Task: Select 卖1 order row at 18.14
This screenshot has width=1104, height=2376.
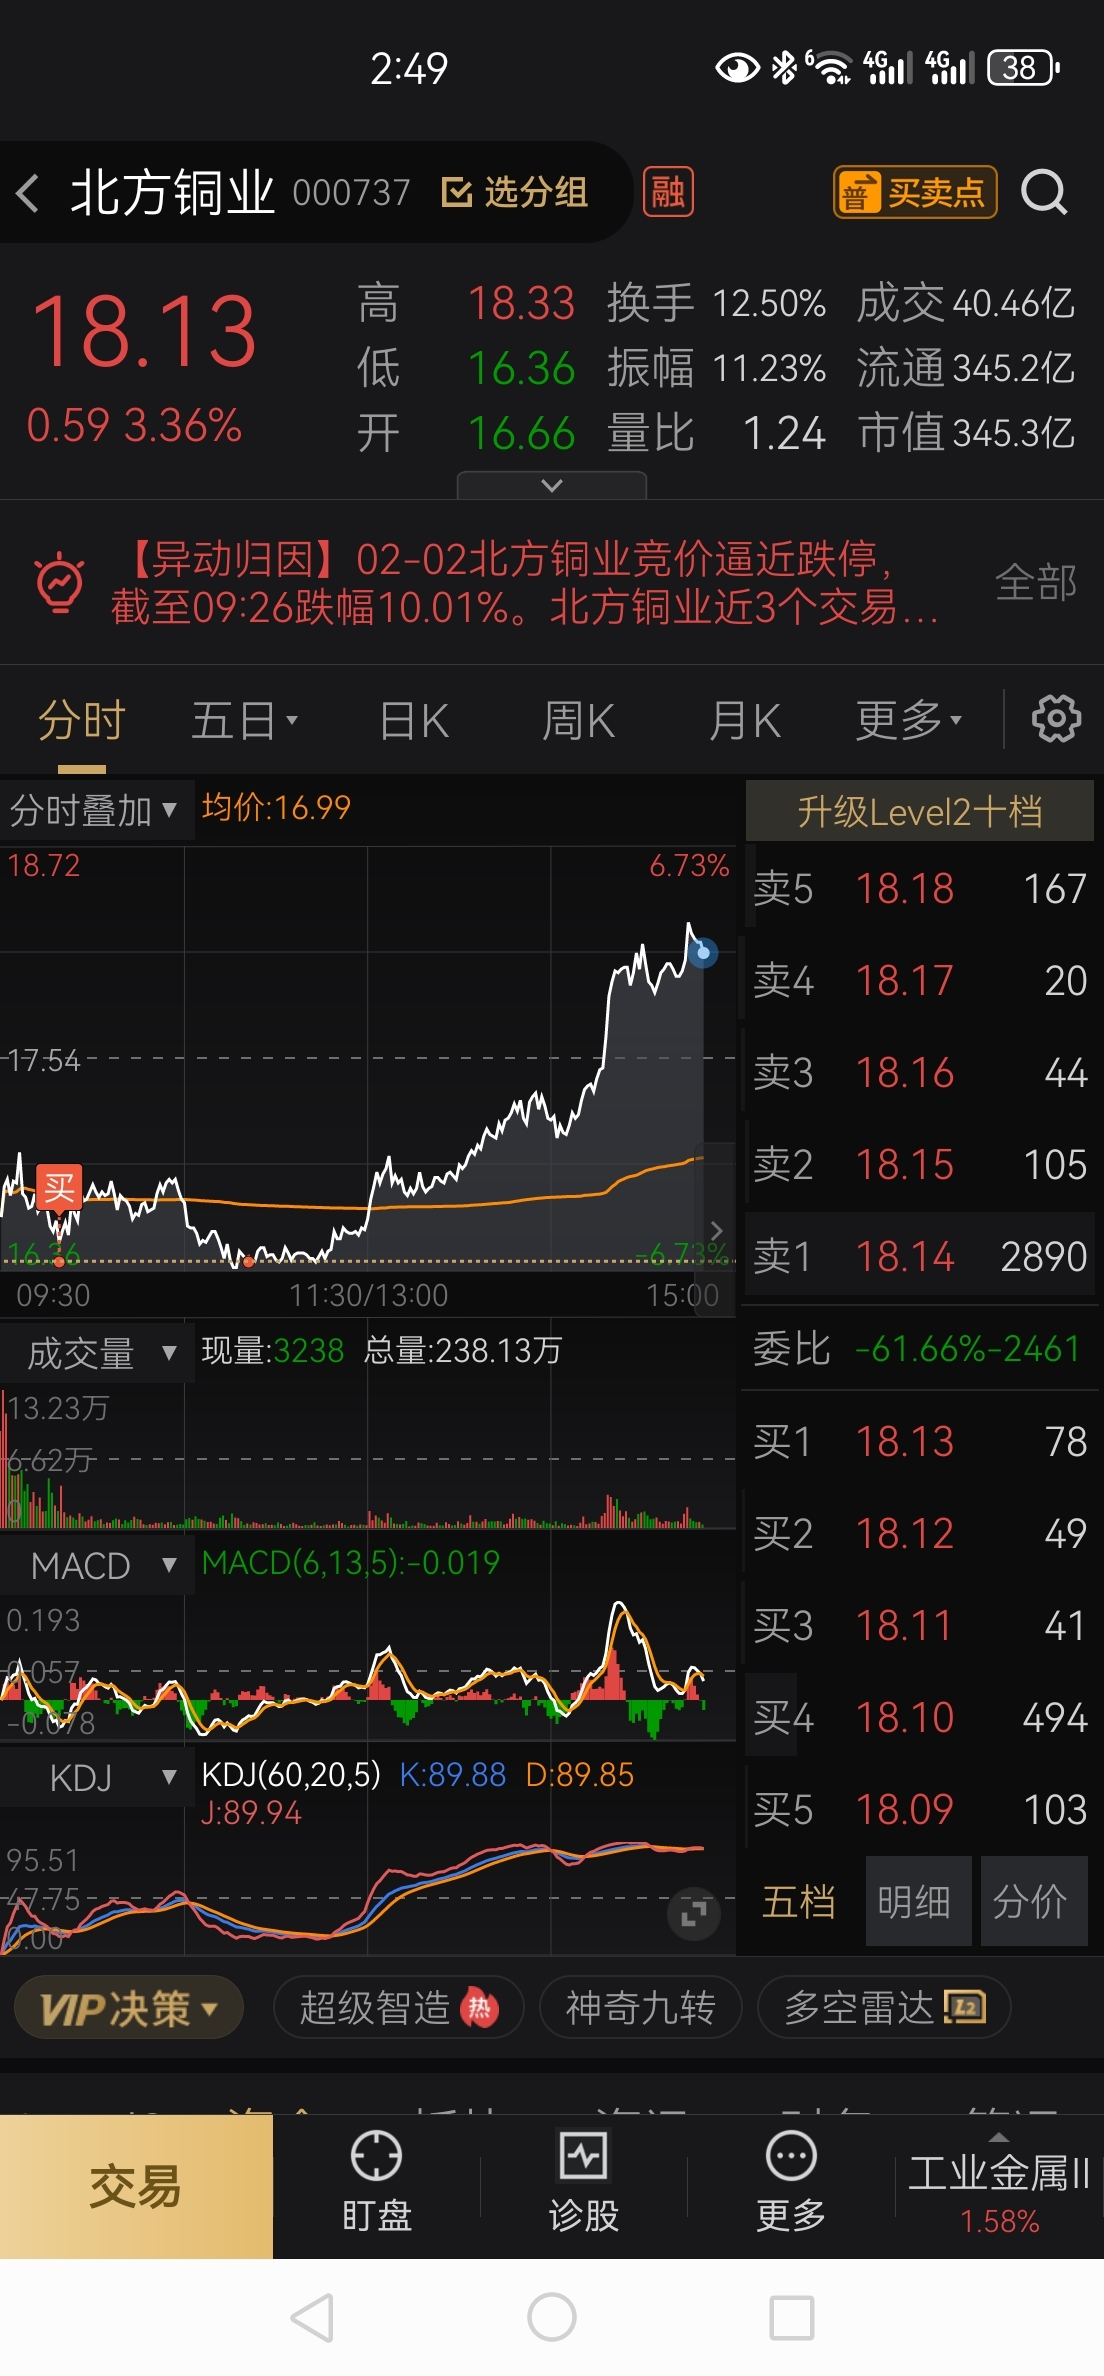Action: point(920,1256)
